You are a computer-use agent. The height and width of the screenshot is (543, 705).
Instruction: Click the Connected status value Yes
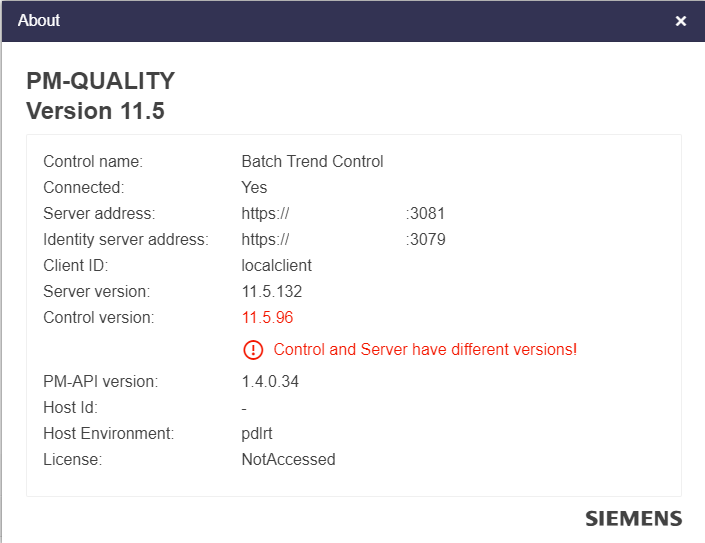[254, 188]
